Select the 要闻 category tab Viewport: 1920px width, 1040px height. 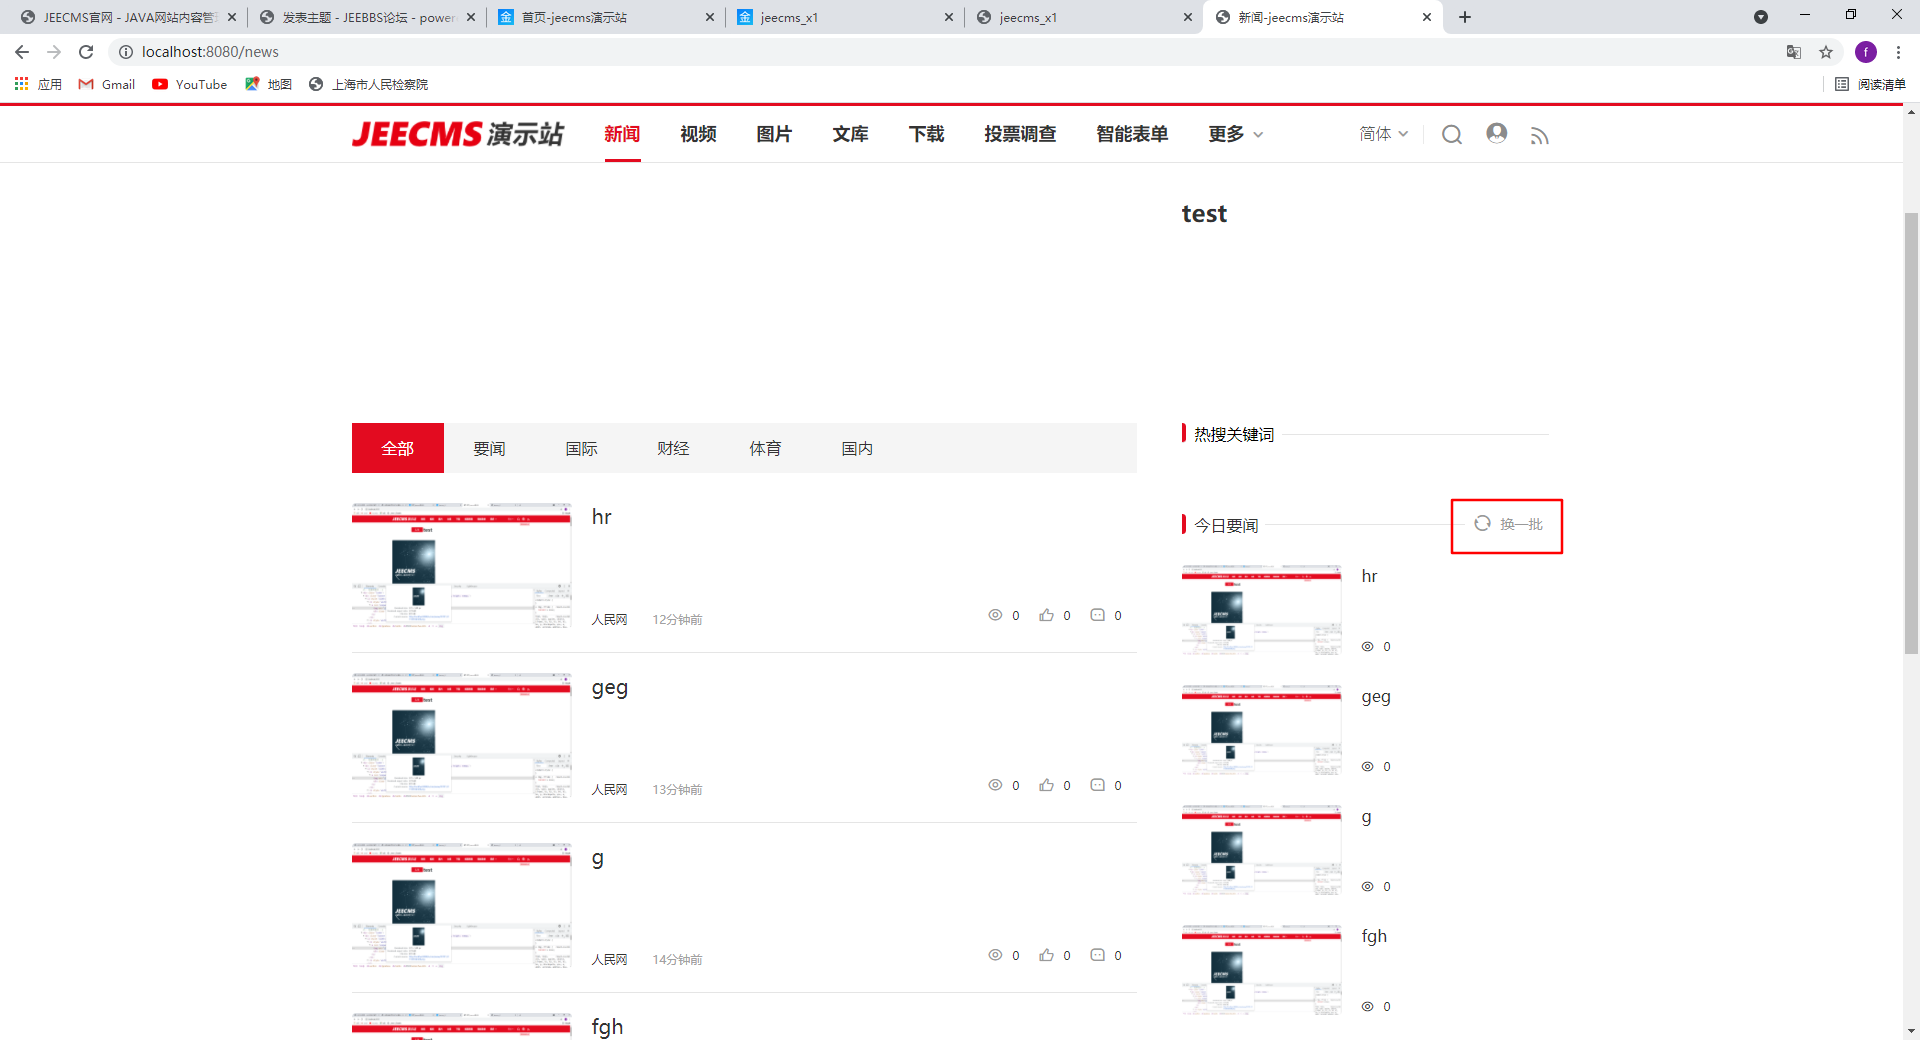[490, 448]
